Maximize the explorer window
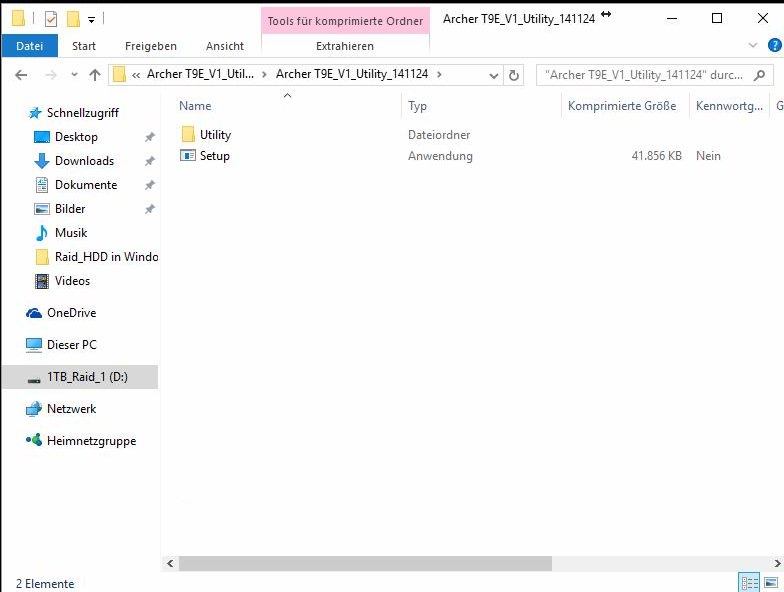 (716, 18)
